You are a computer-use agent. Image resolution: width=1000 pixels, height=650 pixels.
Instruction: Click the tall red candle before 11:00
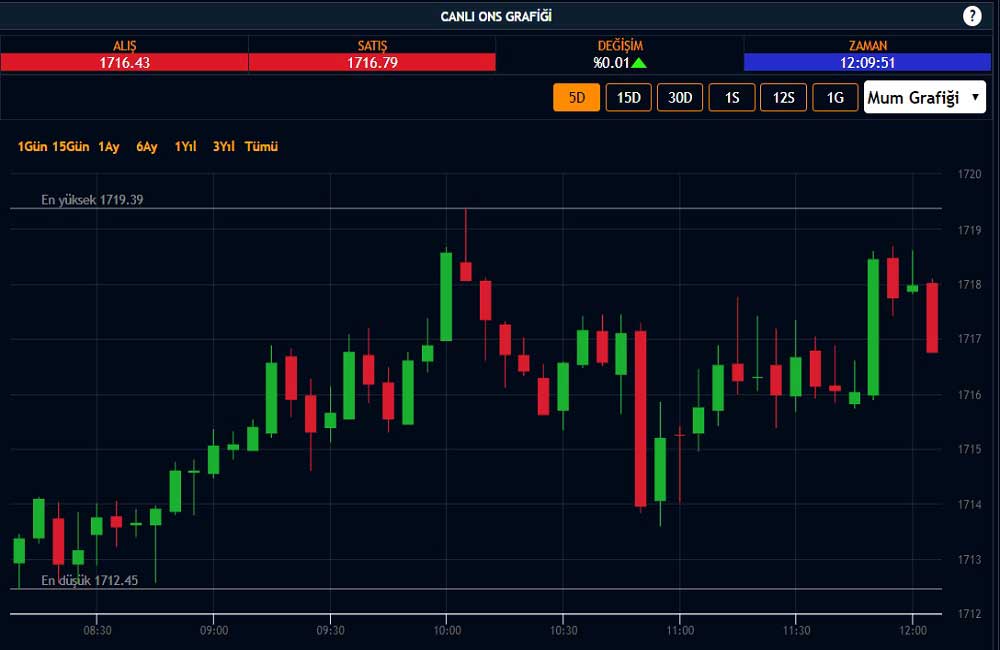pyautogui.click(x=640, y=418)
